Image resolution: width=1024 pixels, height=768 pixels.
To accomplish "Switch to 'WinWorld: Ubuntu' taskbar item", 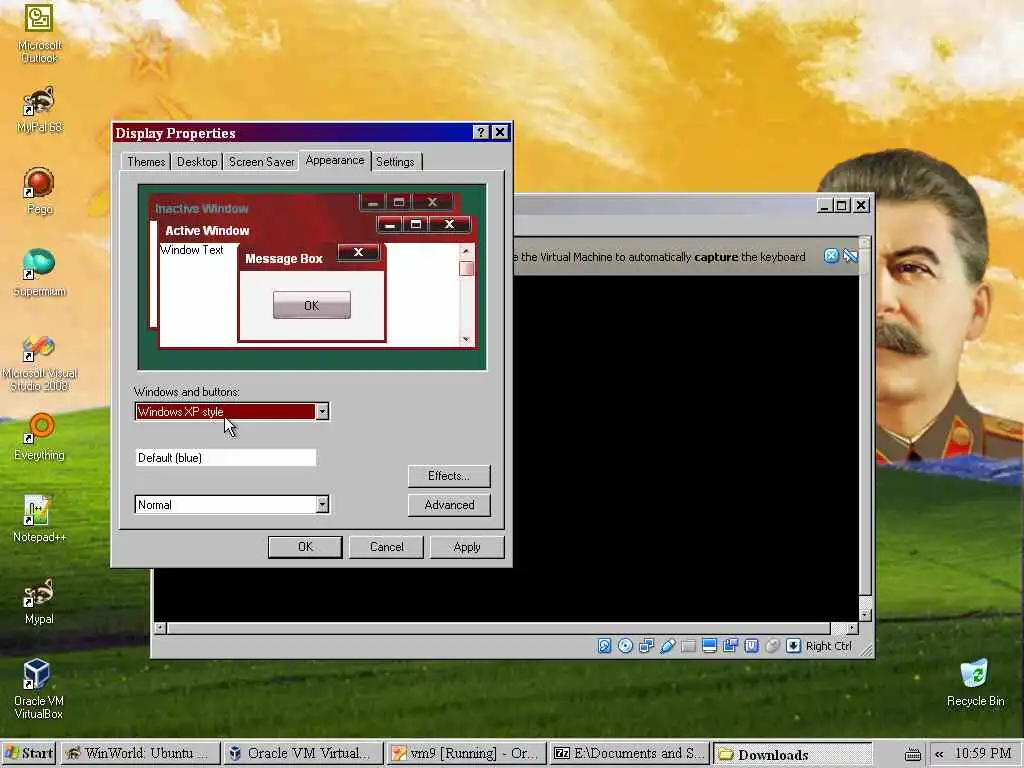I will tap(140, 754).
